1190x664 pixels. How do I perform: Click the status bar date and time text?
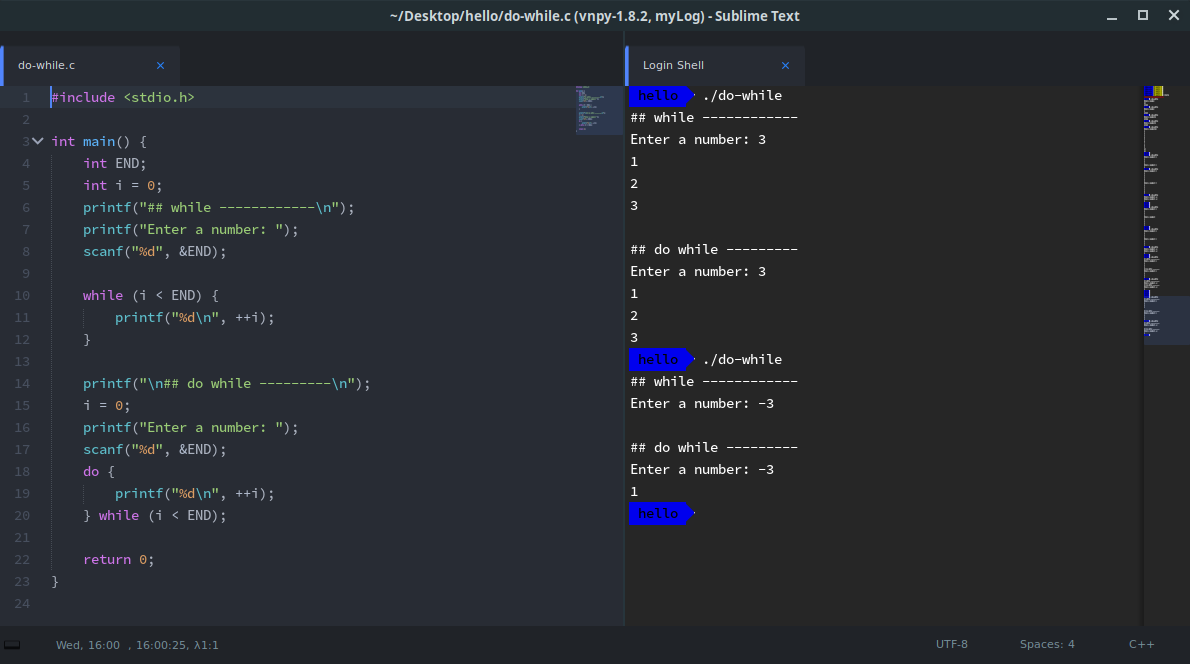pos(137,645)
